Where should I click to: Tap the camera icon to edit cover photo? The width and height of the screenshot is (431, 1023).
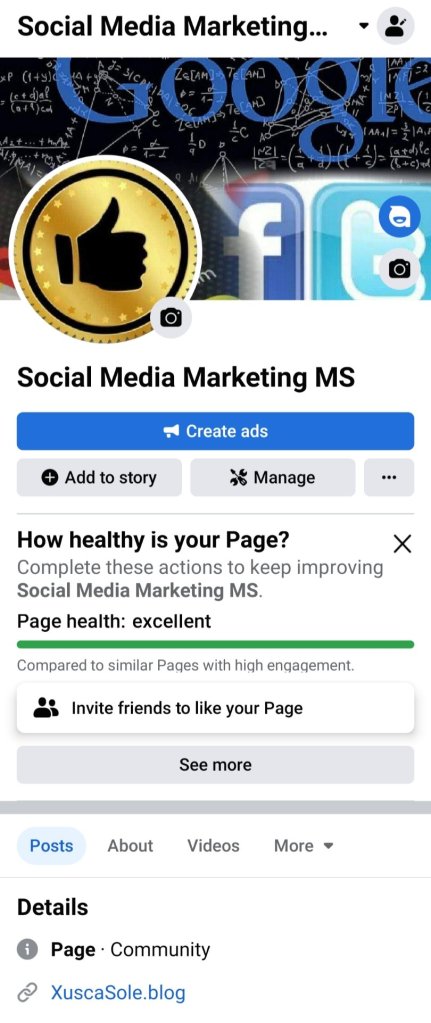click(399, 268)
